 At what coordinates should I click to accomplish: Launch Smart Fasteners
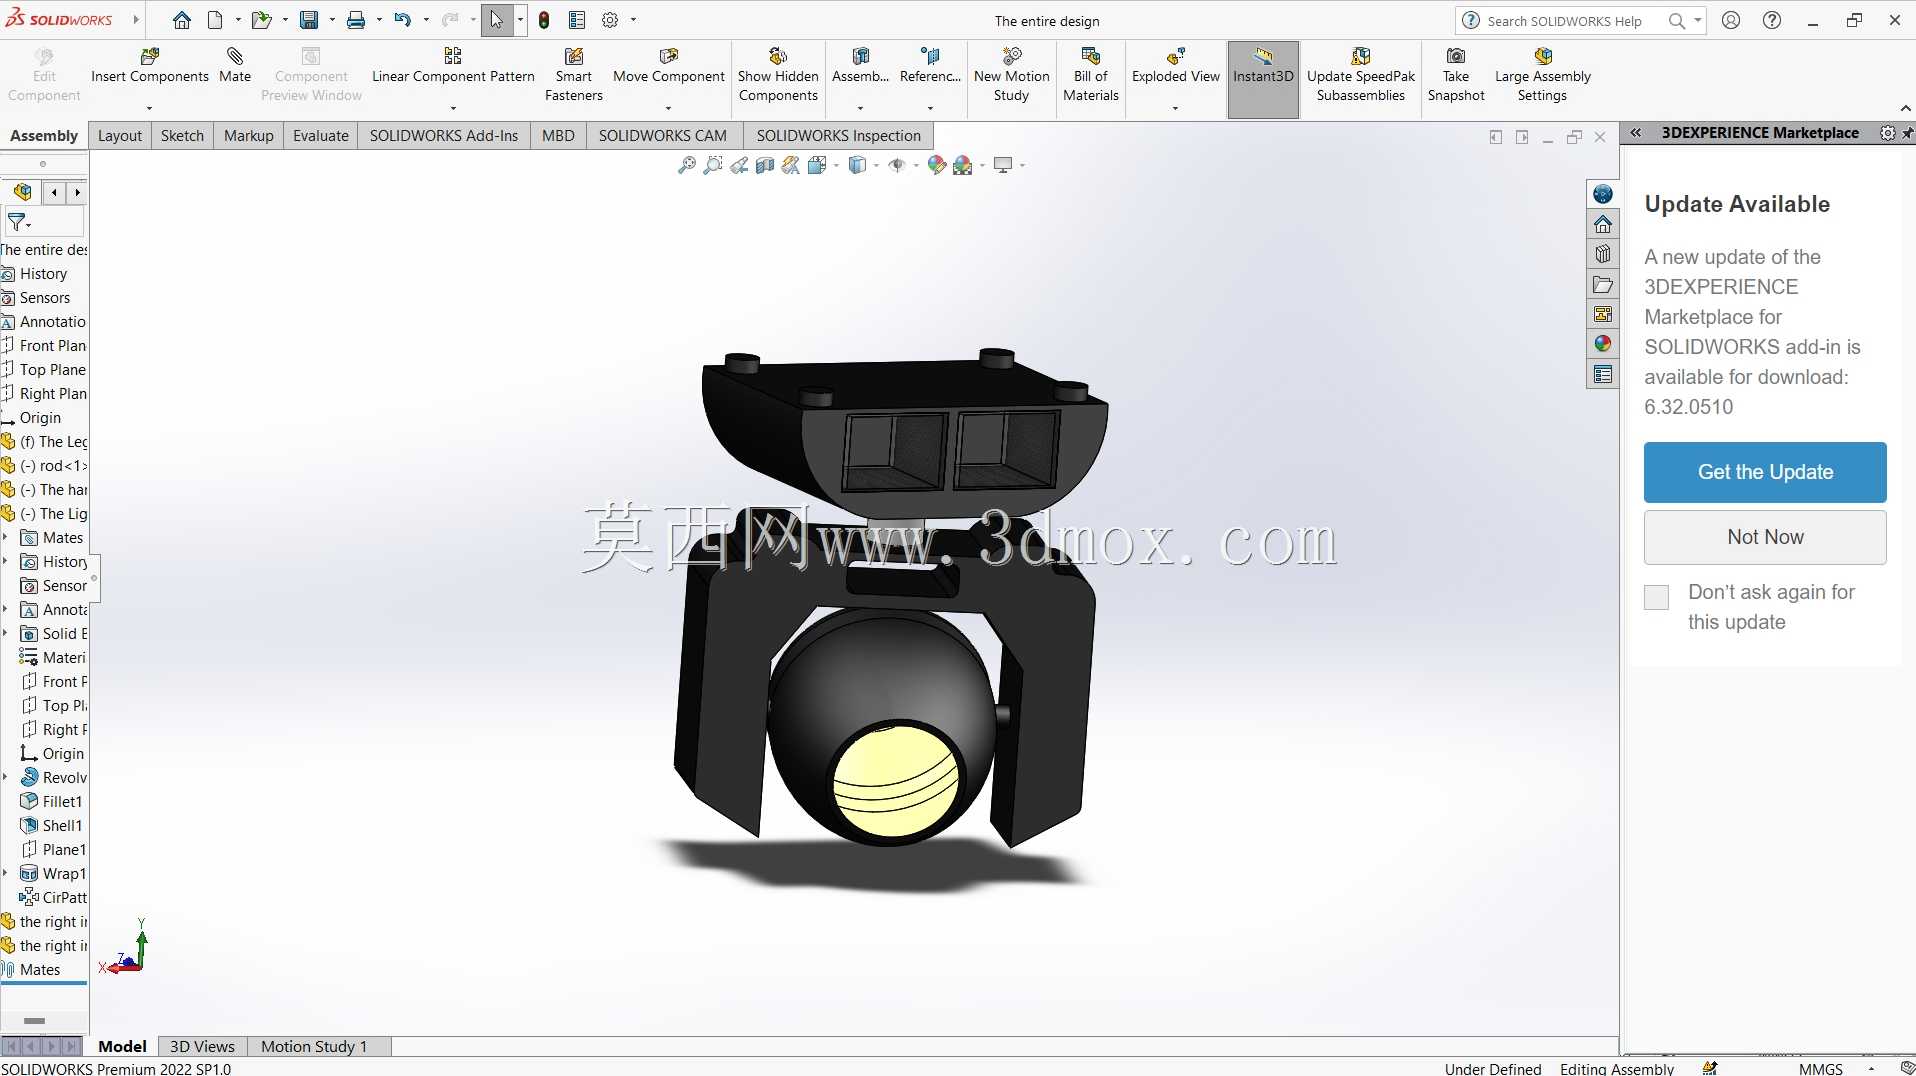click(574, 75)
